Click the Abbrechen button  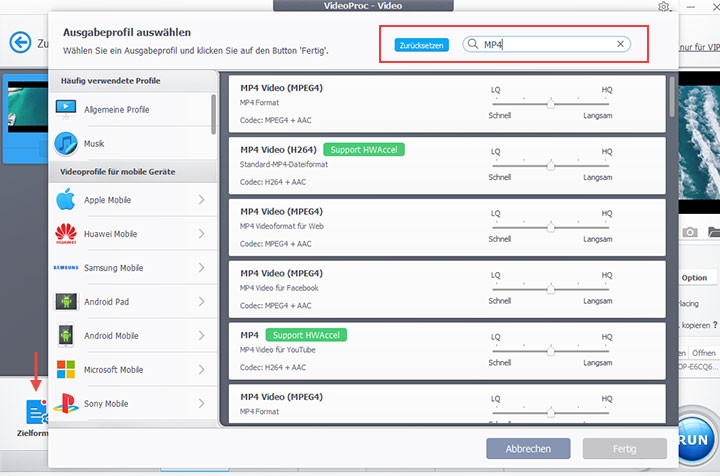(528, 448)
